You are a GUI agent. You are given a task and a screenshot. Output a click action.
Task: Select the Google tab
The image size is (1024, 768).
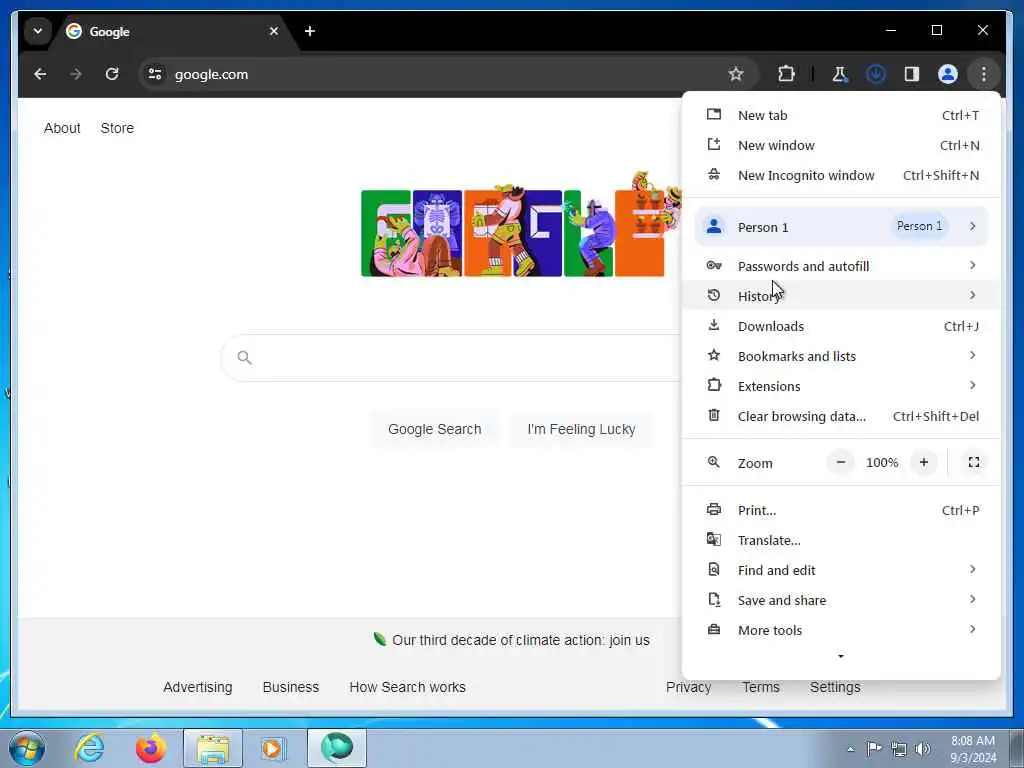[170, 31]
